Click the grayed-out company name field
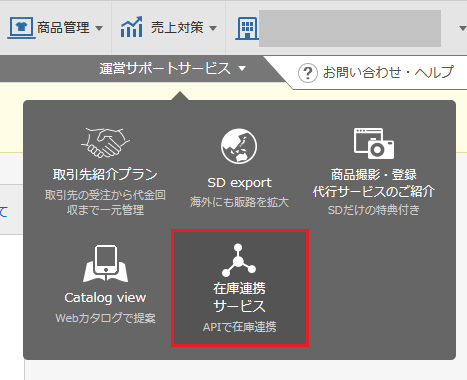Screen dimensions: 467x380 [350, 28]
